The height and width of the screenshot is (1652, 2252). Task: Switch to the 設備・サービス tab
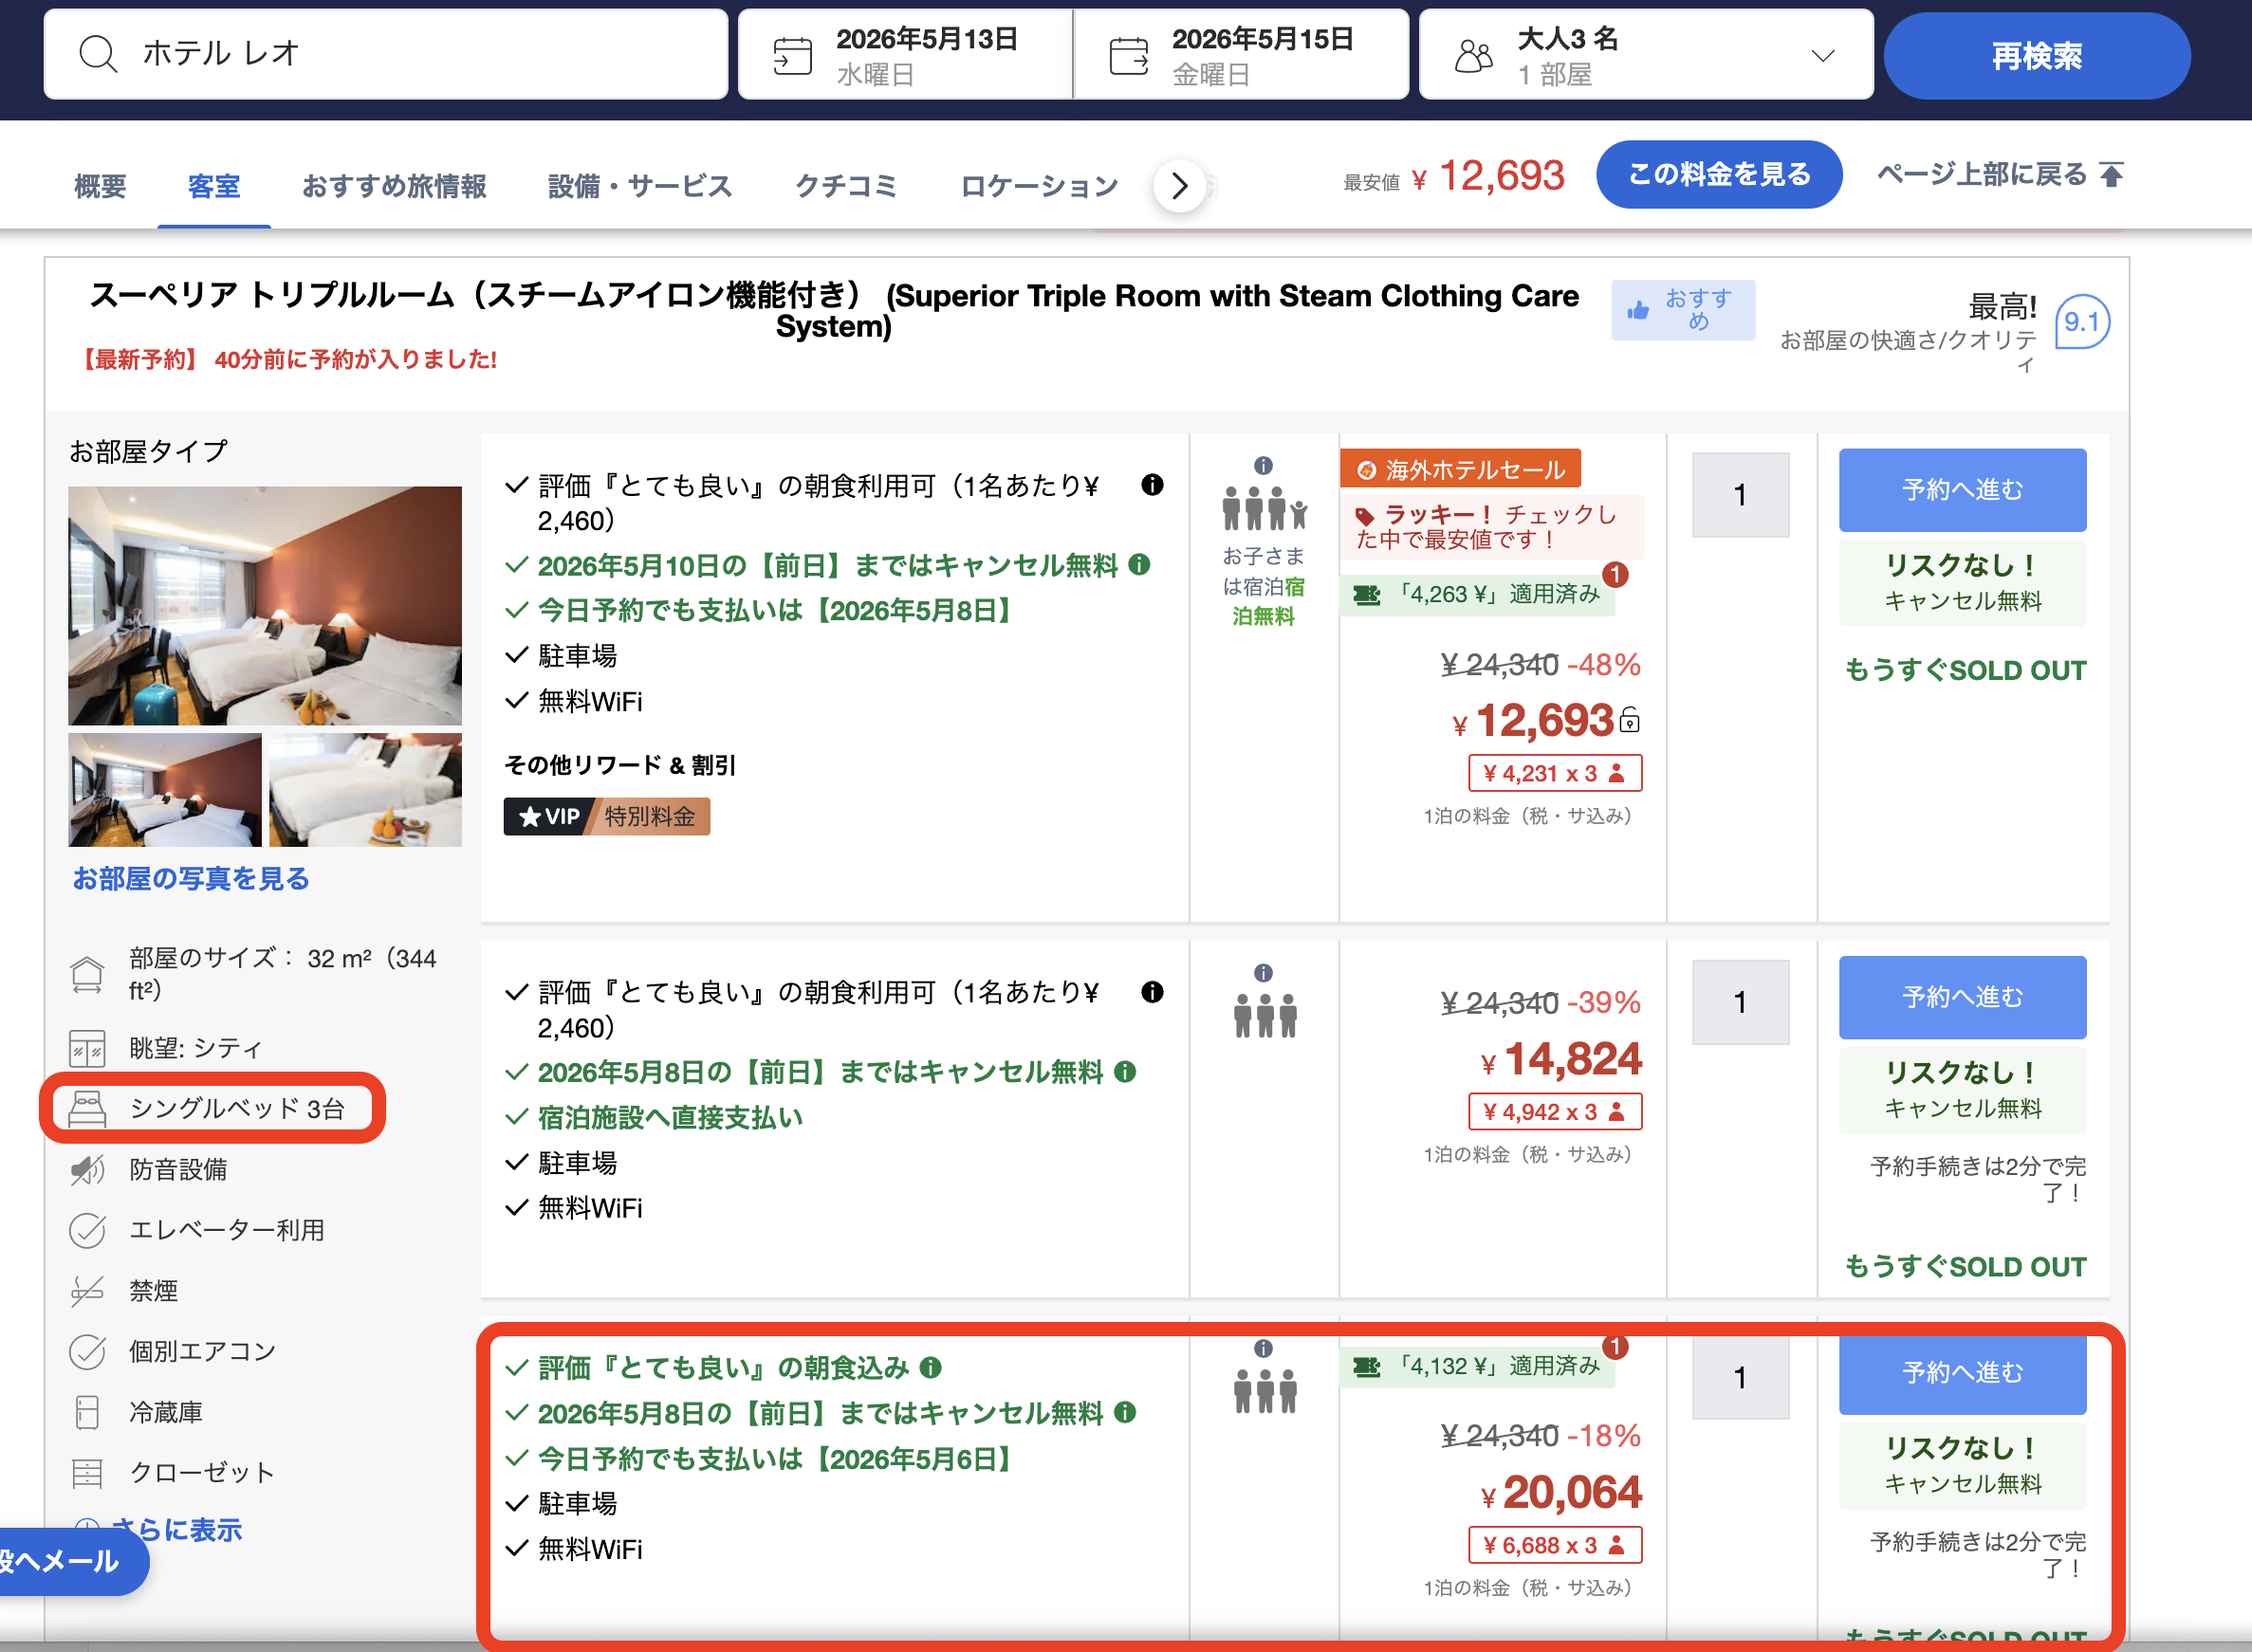tap(640, 186)
